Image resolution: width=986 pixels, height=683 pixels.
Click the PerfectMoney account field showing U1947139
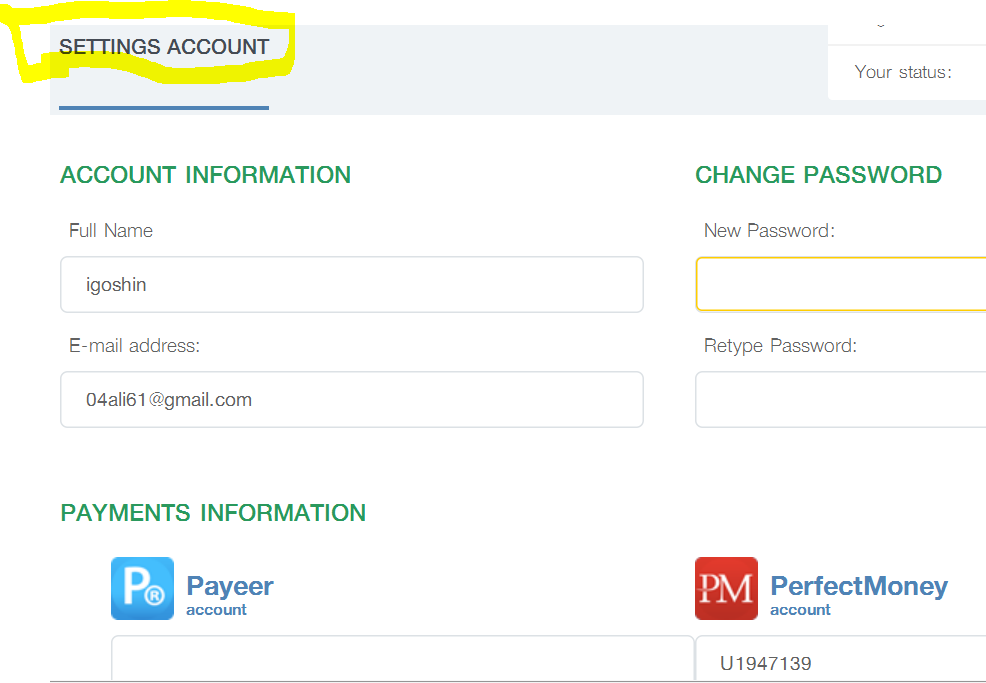pyautogui.click(x=840, y=662)
